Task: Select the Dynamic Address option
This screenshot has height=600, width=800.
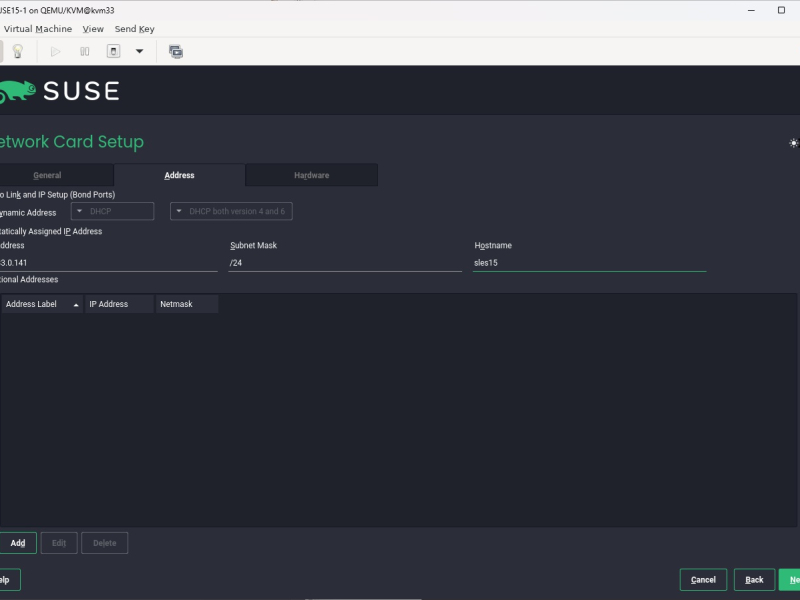Action: (28, 213)
